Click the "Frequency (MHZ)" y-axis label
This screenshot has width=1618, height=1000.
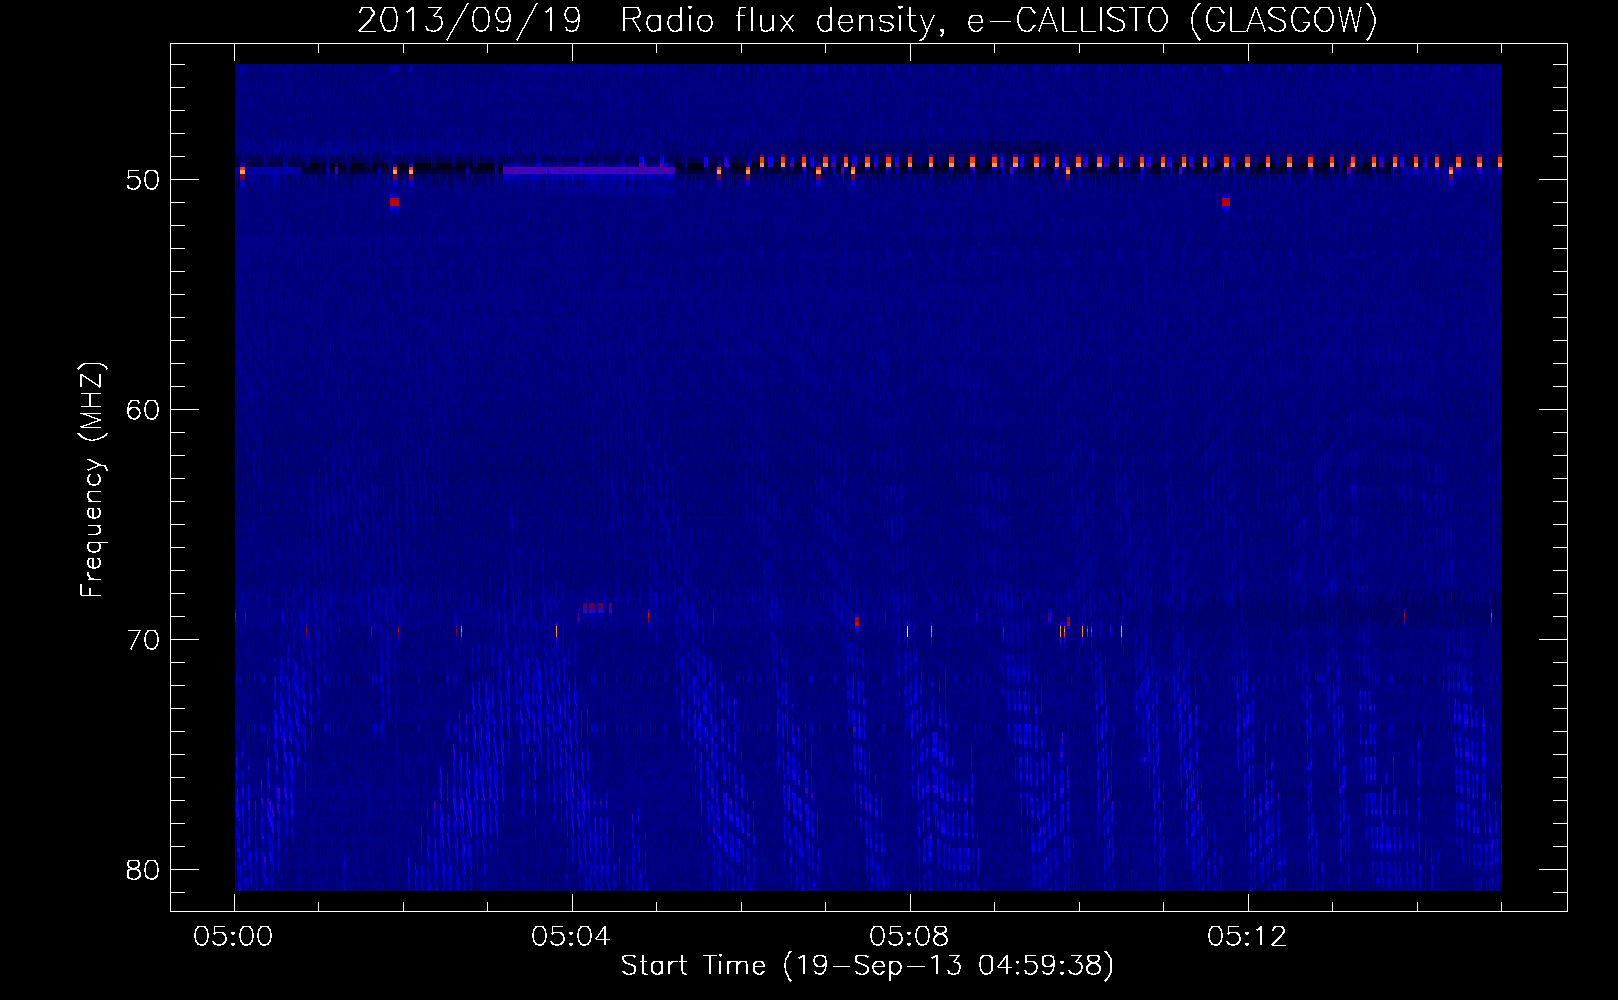tap(92, 480)
